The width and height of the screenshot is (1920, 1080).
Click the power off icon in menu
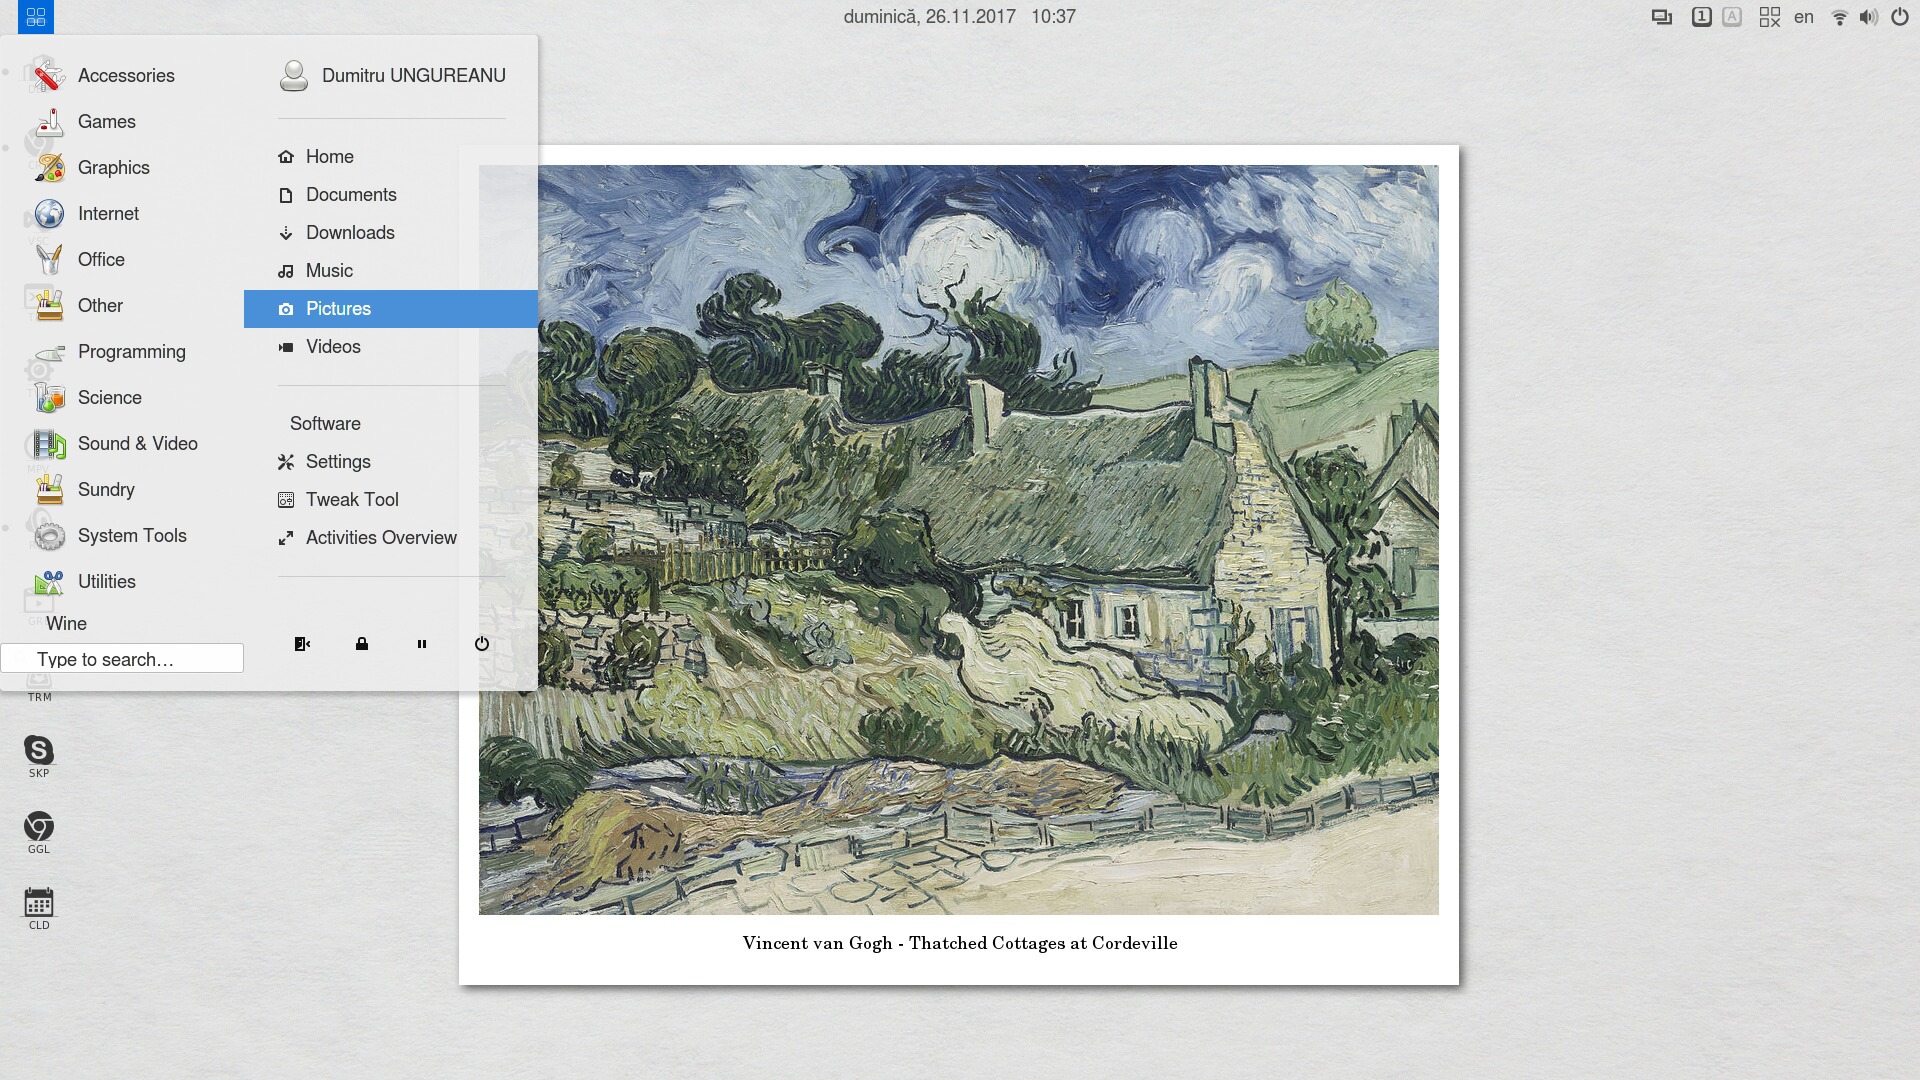(482, 644)
